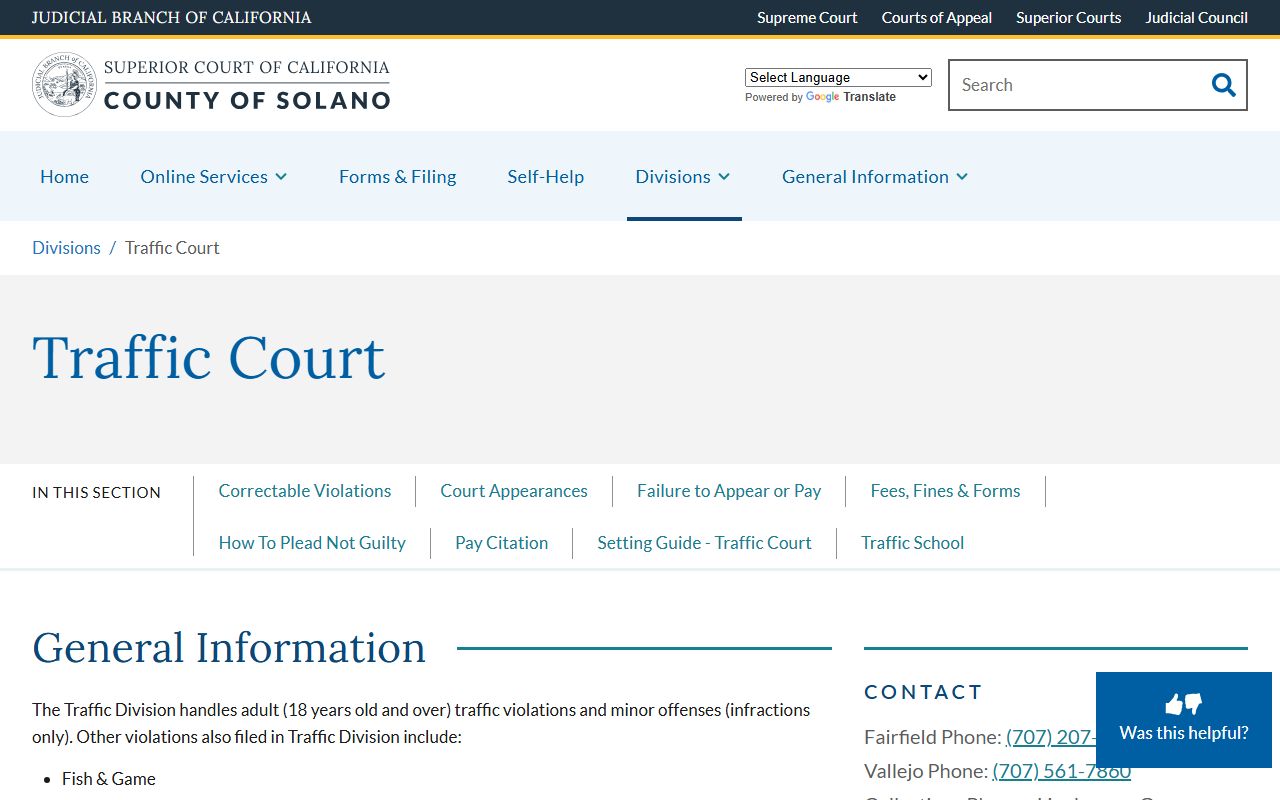Click the search magnifier icon

1223,85
